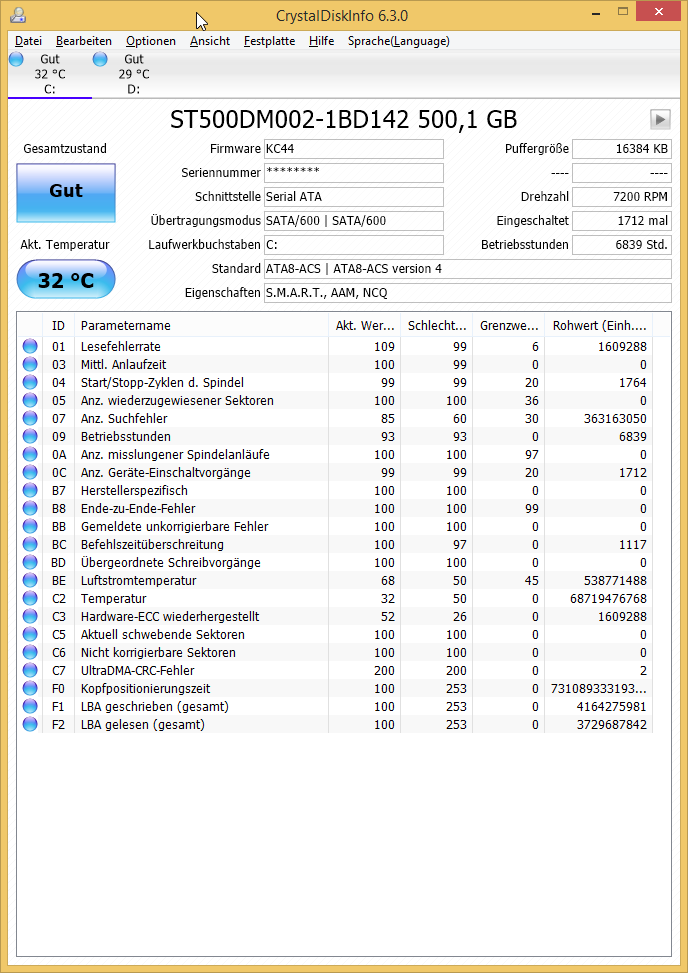Open the Optionen menu
Viewport: 688px width, 973px height.
click(x=151, y=41)
